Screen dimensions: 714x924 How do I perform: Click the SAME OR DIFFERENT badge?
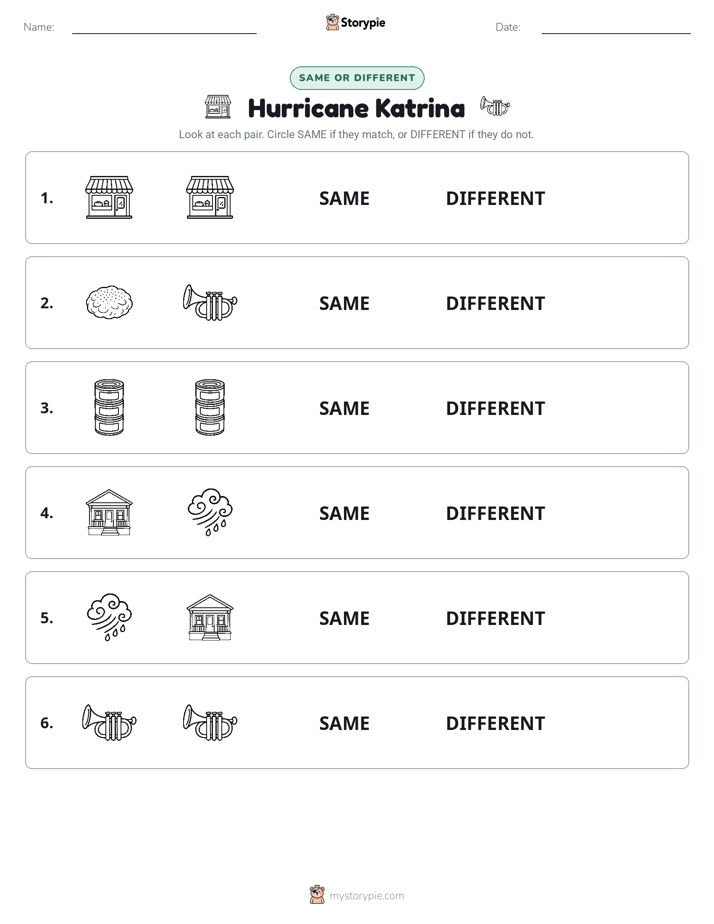coord(357,78)
